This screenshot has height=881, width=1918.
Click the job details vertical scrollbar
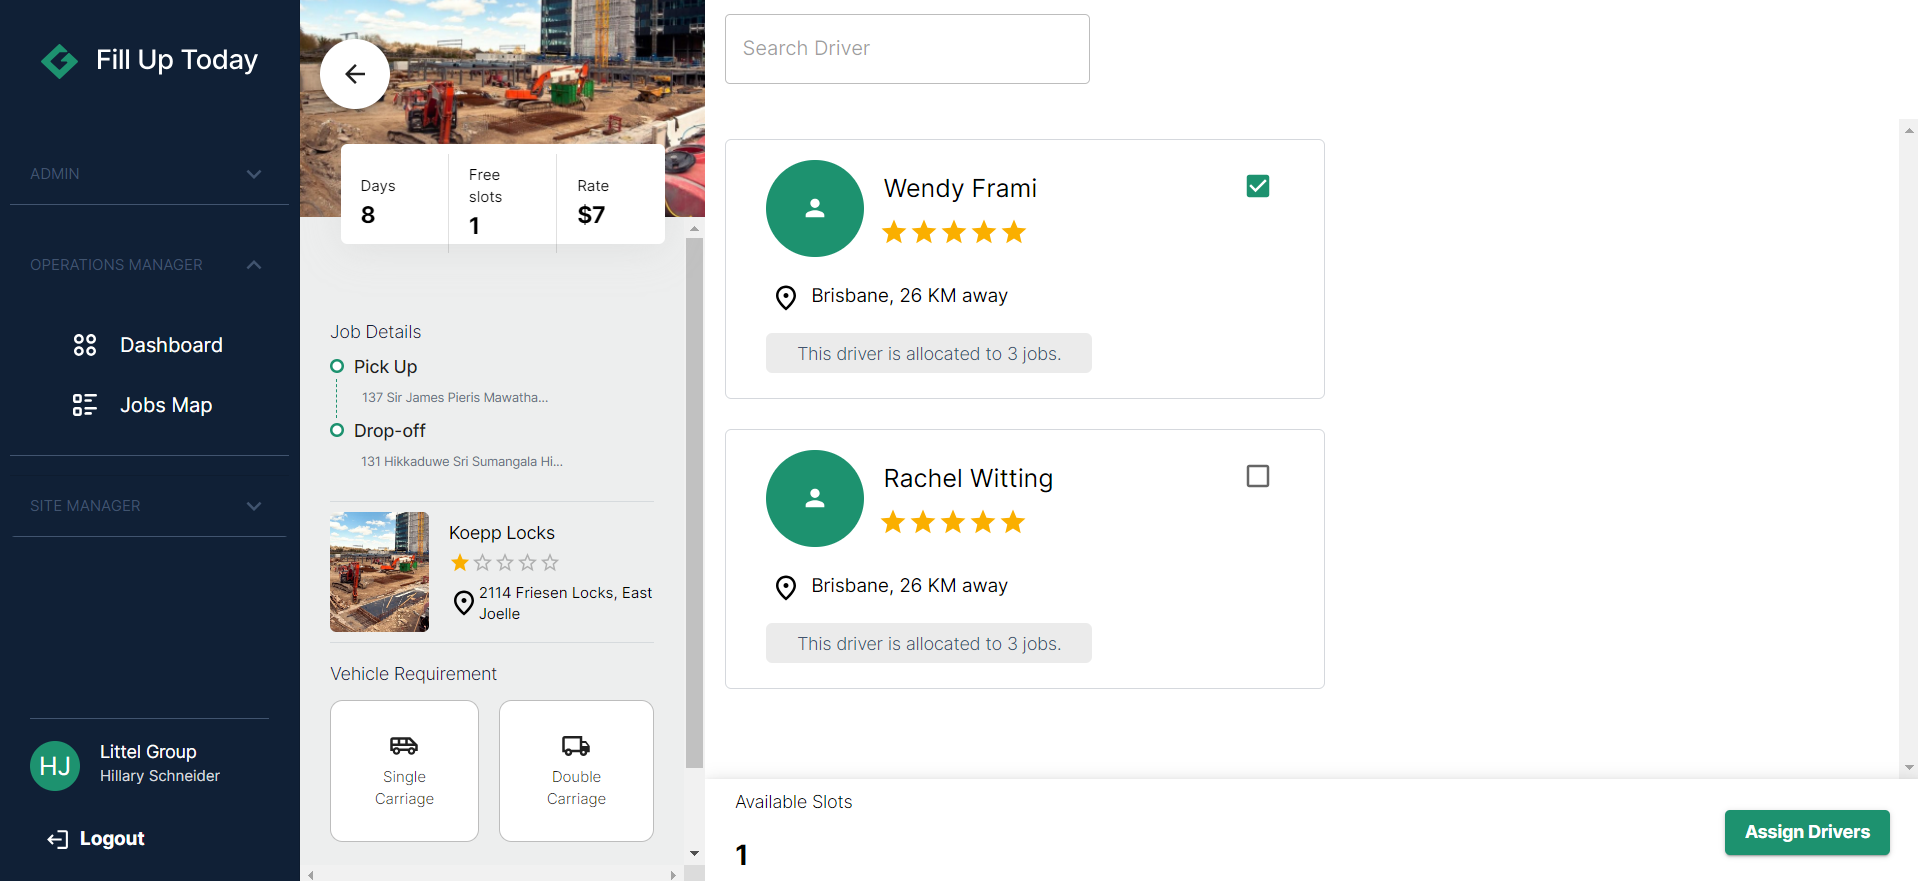[694, 503]
